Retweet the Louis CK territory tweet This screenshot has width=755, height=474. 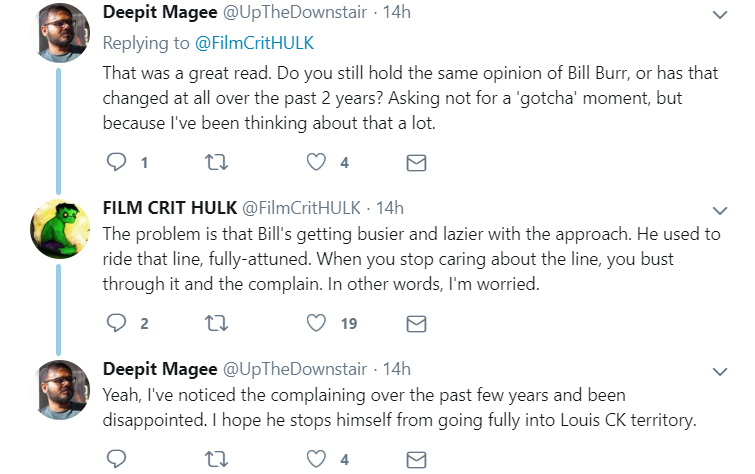point(216,459)
